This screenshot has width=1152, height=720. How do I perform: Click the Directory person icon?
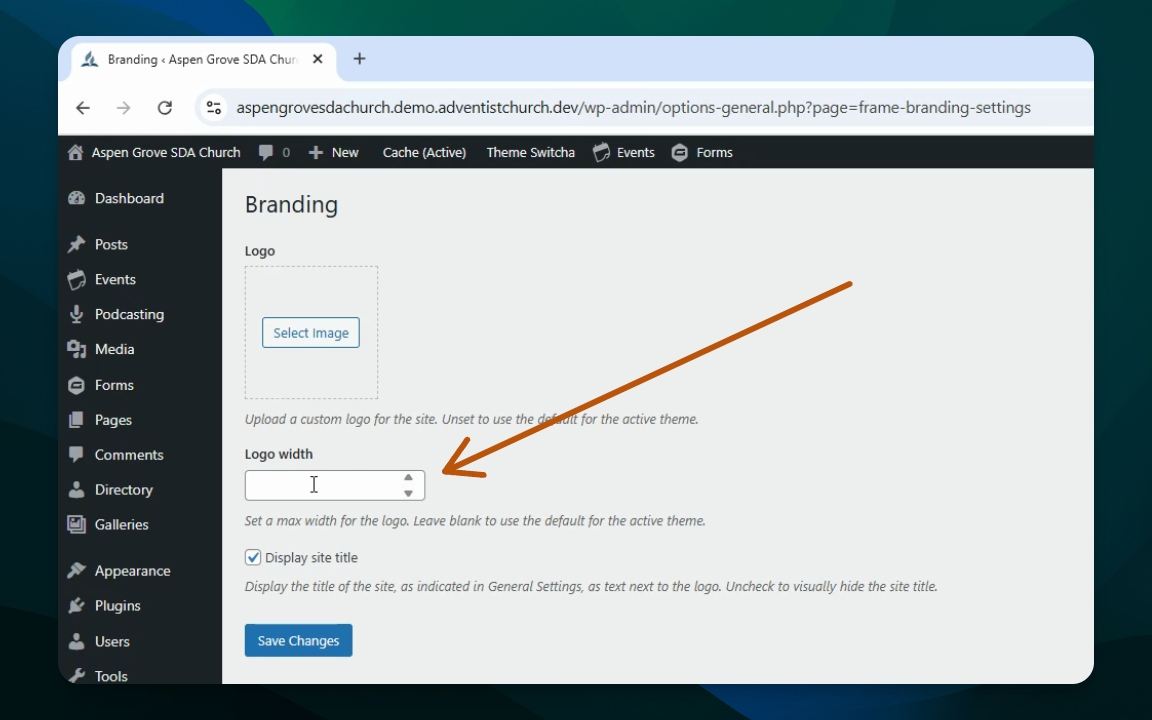(x=76, y=489)
